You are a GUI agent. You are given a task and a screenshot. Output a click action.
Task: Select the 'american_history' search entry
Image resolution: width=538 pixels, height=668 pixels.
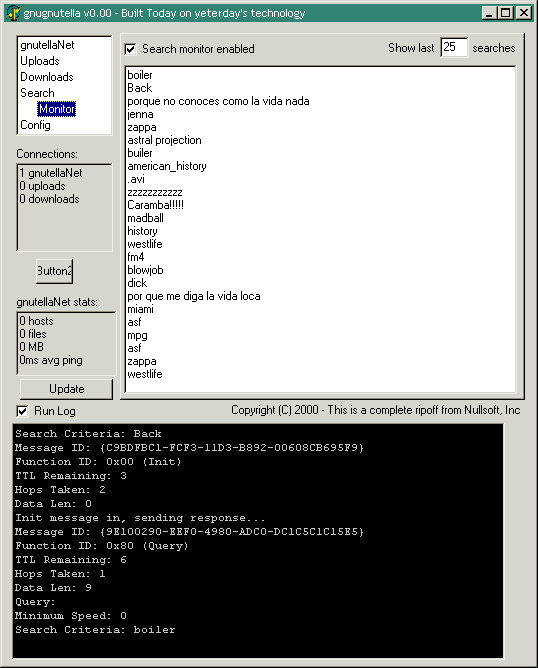click(x=167, y=166)
